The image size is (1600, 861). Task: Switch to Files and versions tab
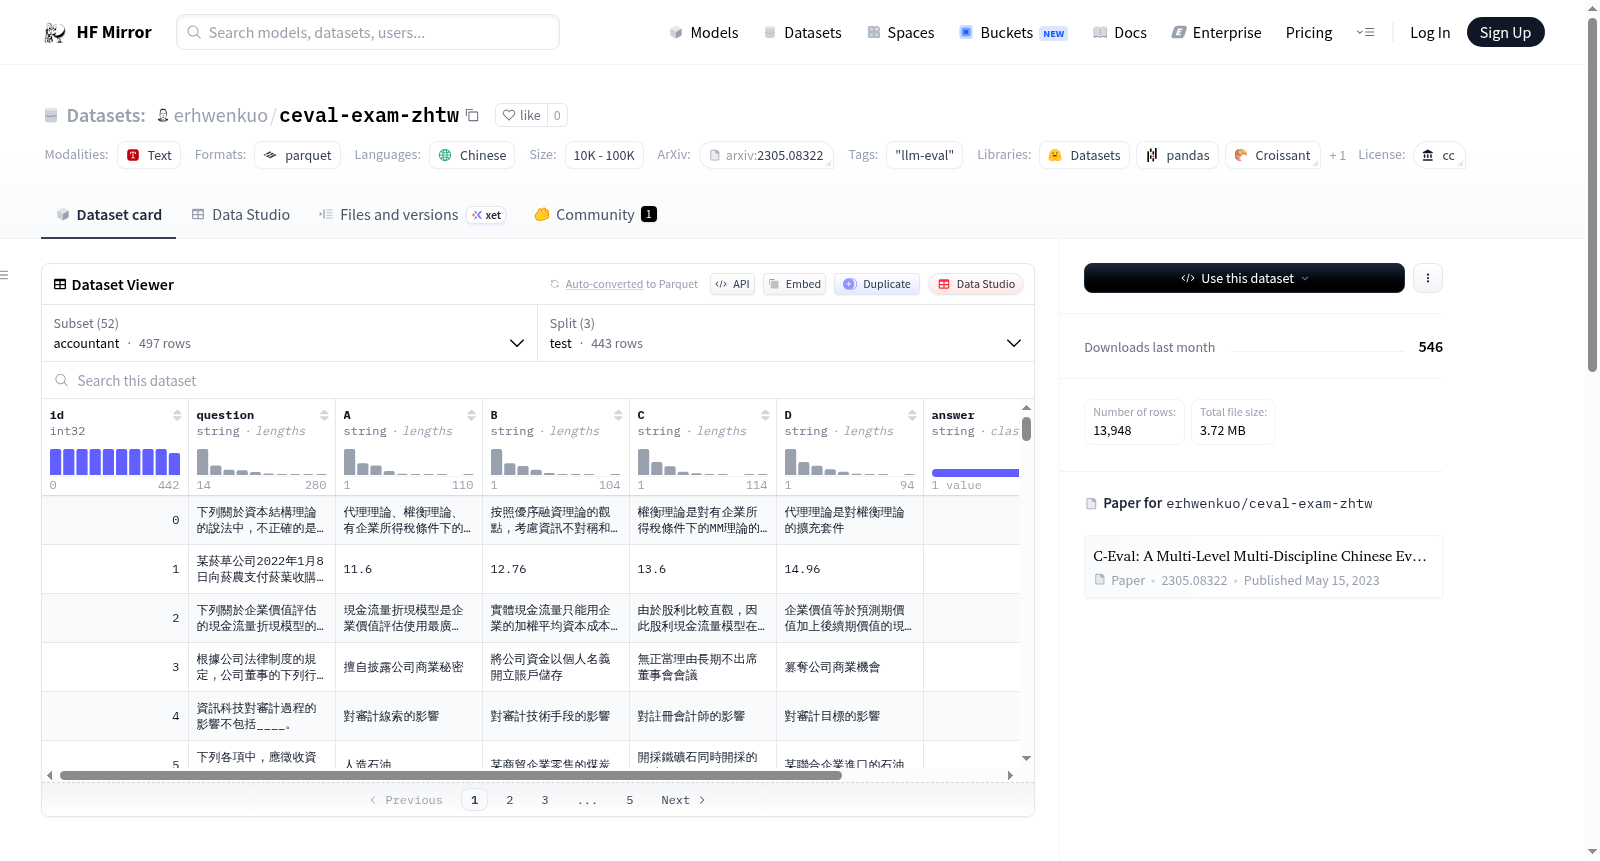pyautogui.click(x=411, y=215)
